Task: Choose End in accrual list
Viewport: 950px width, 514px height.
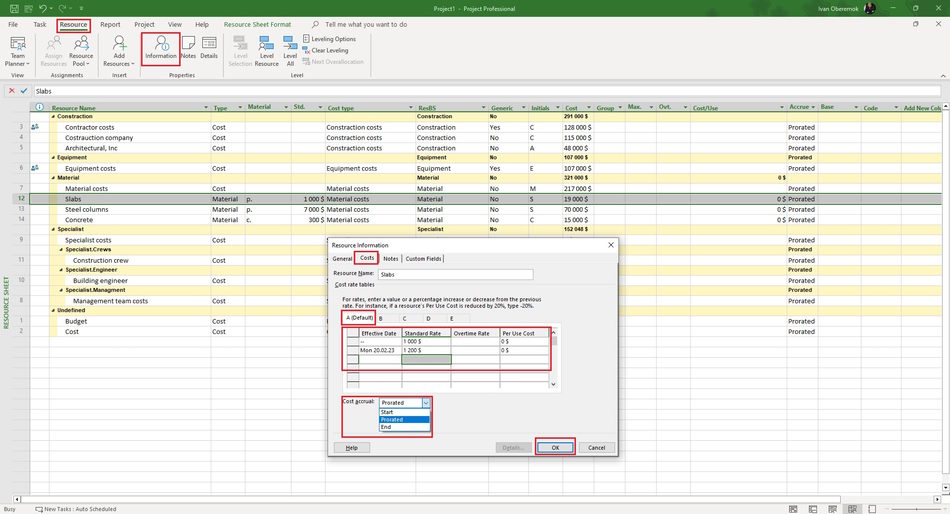Action: 404,427
